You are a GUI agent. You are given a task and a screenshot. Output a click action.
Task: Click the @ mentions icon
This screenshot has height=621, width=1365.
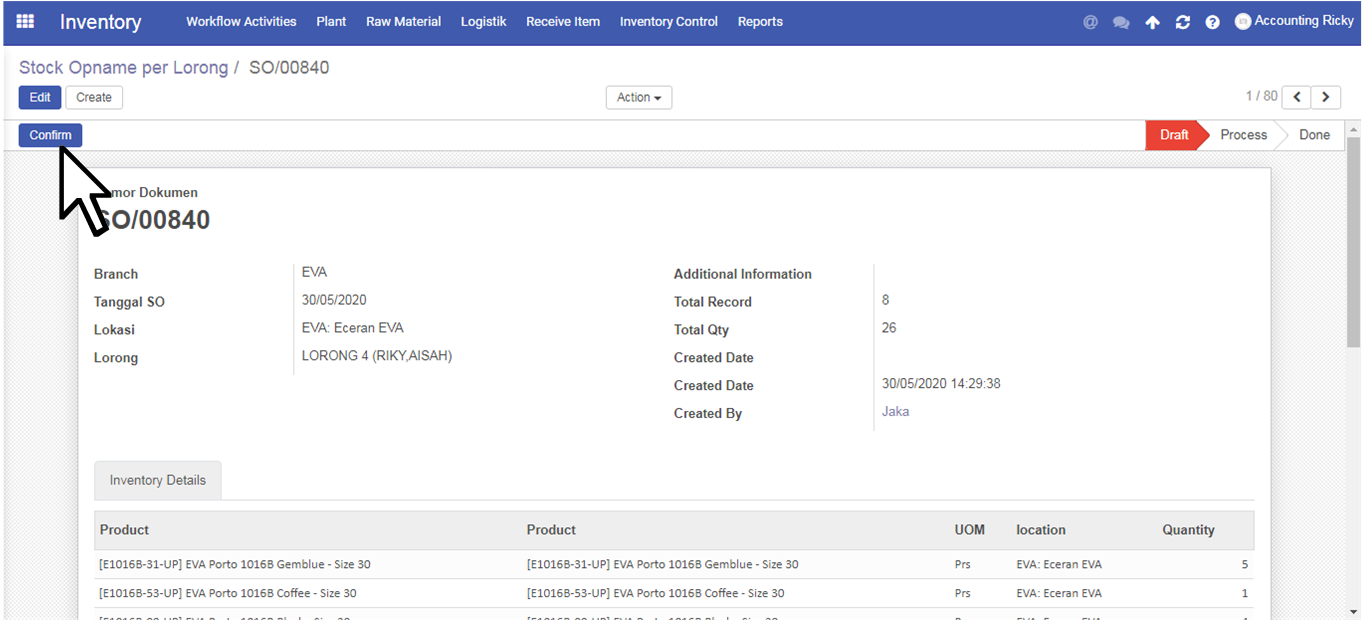point(1090,22)
